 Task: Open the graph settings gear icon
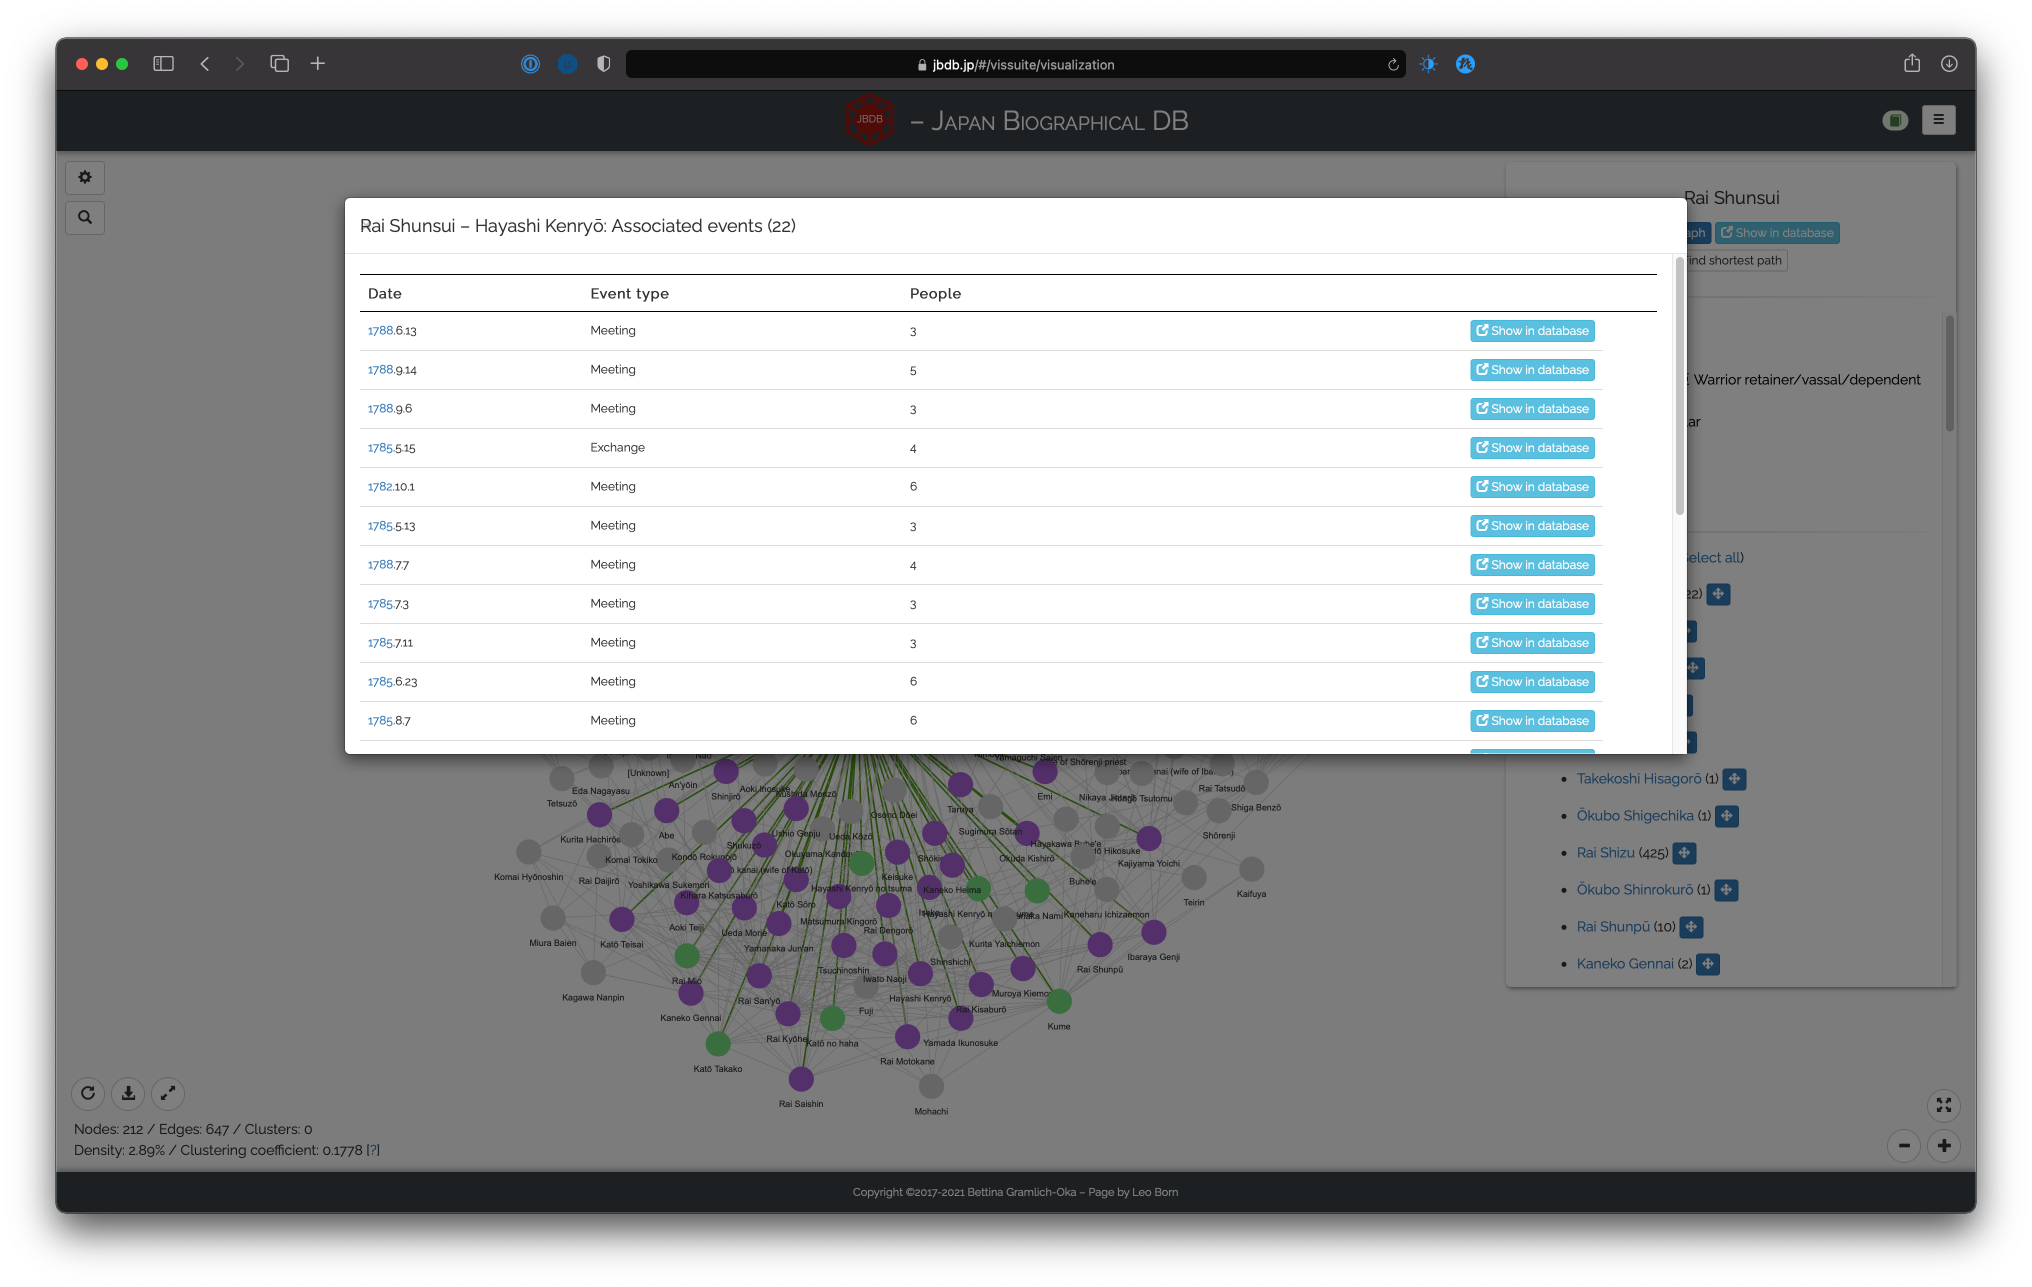[85, 177]
